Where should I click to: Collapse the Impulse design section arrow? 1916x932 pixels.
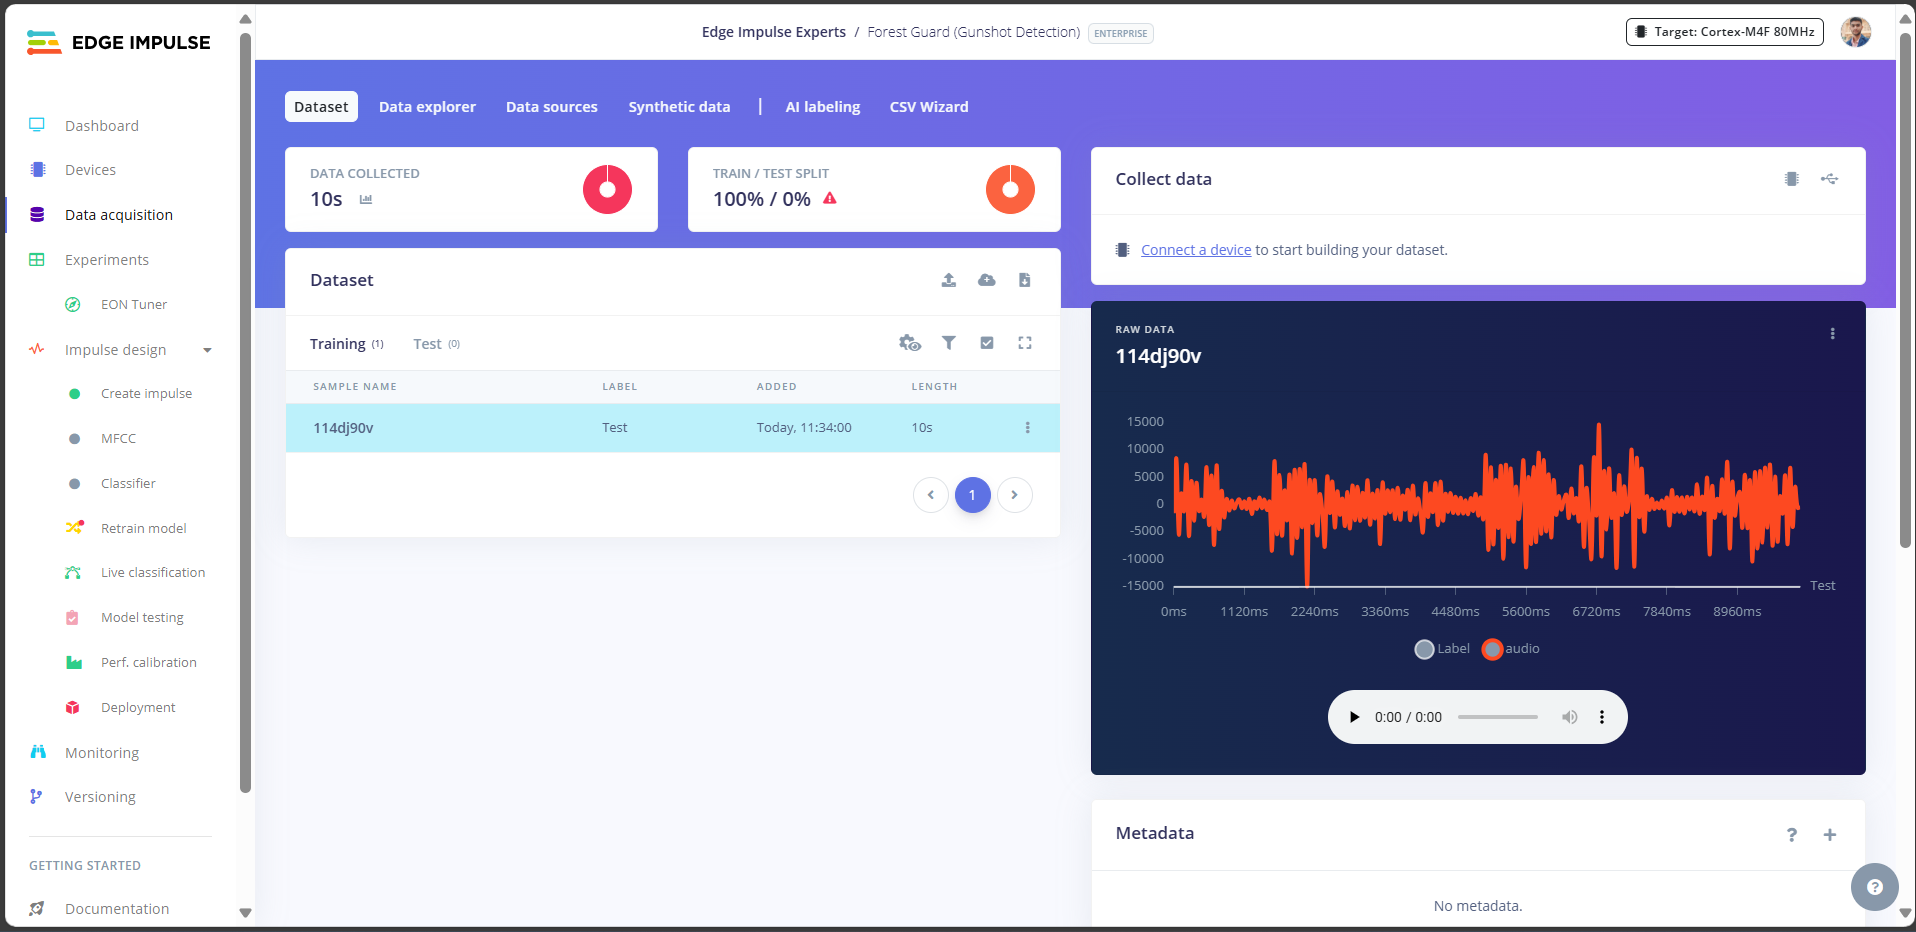point(208,350)
